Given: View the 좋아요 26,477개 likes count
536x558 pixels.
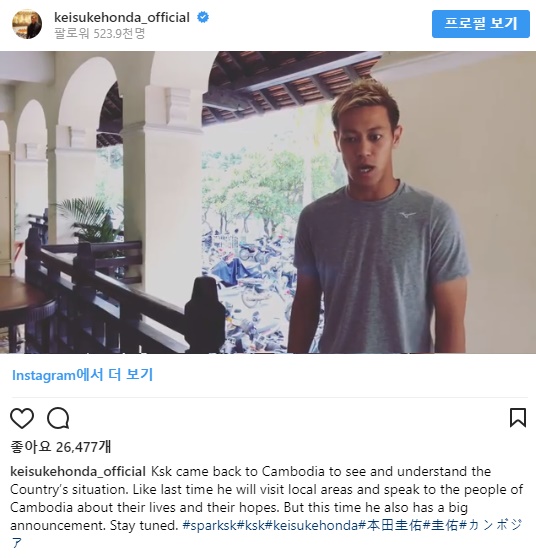Looking at the screenshot, I should (61, 447).
